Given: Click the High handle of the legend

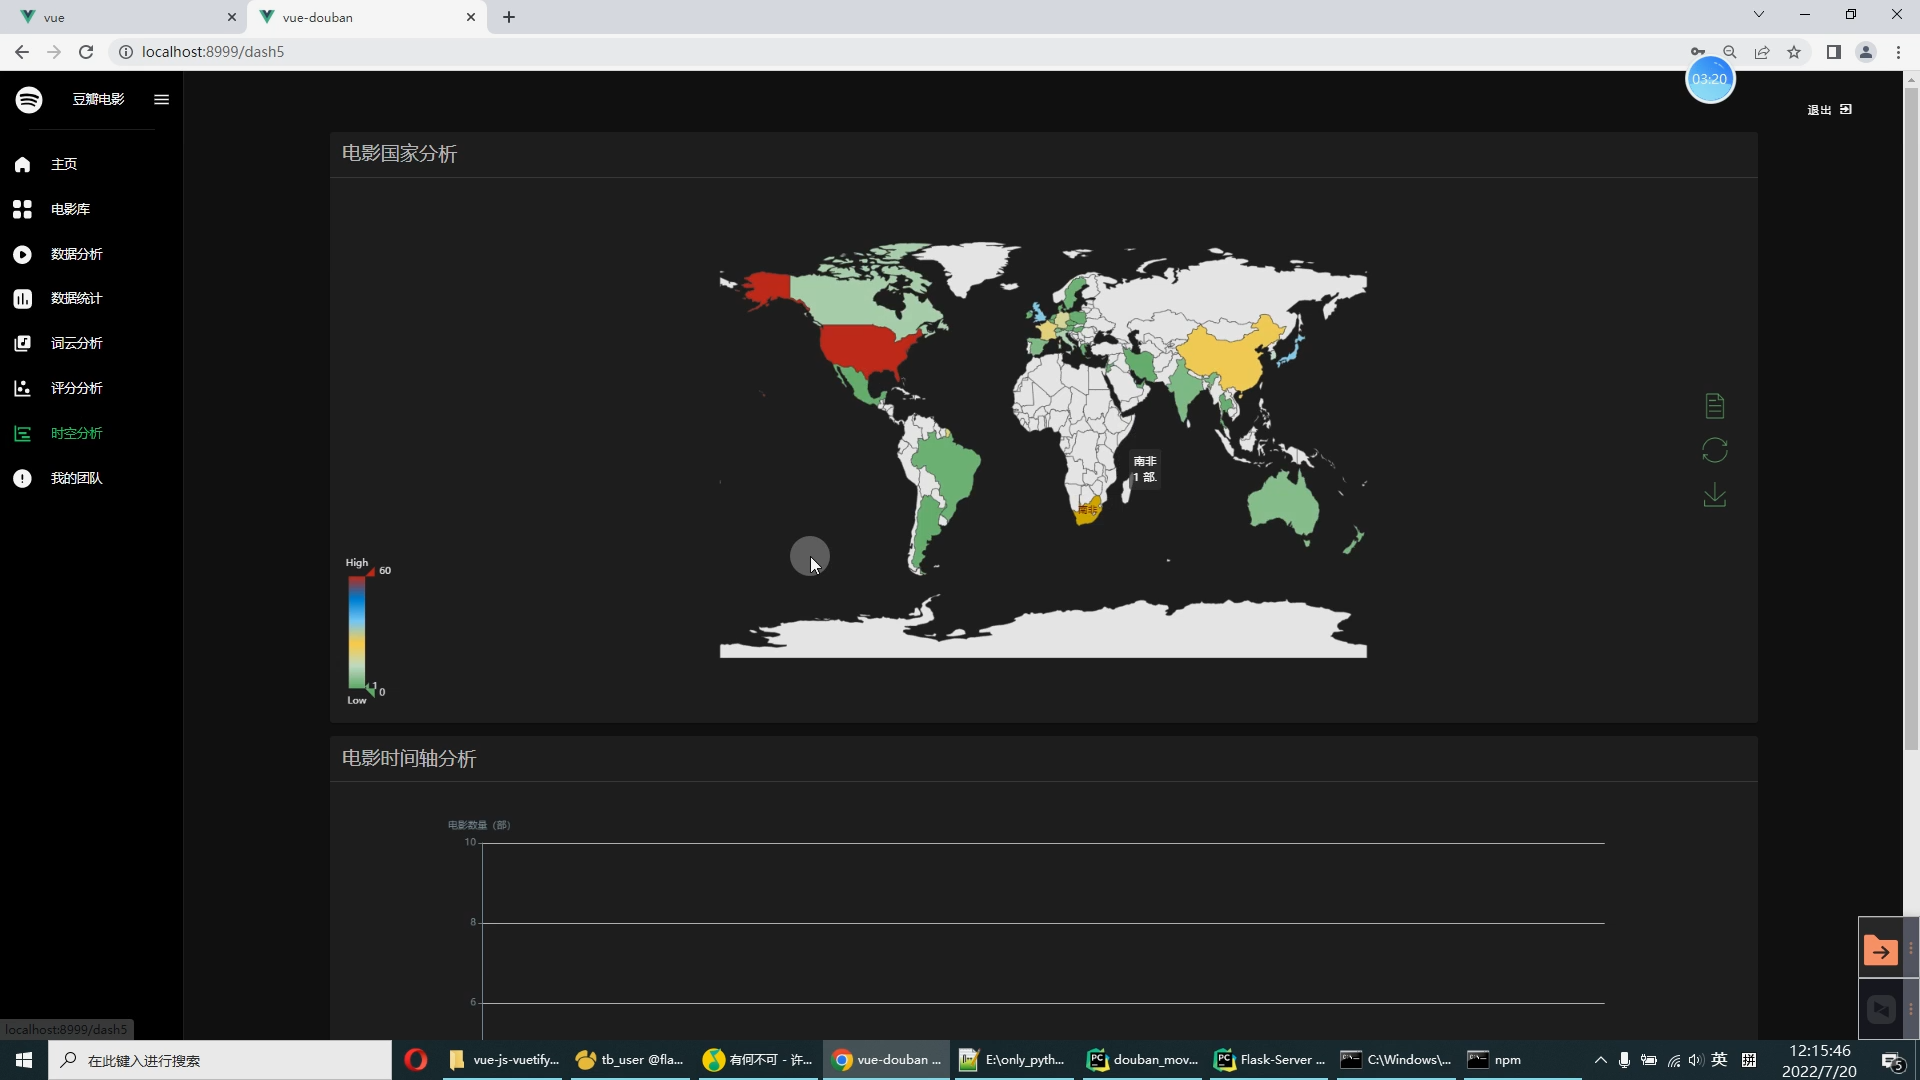Looking at the screenshot, I should 370,571.
